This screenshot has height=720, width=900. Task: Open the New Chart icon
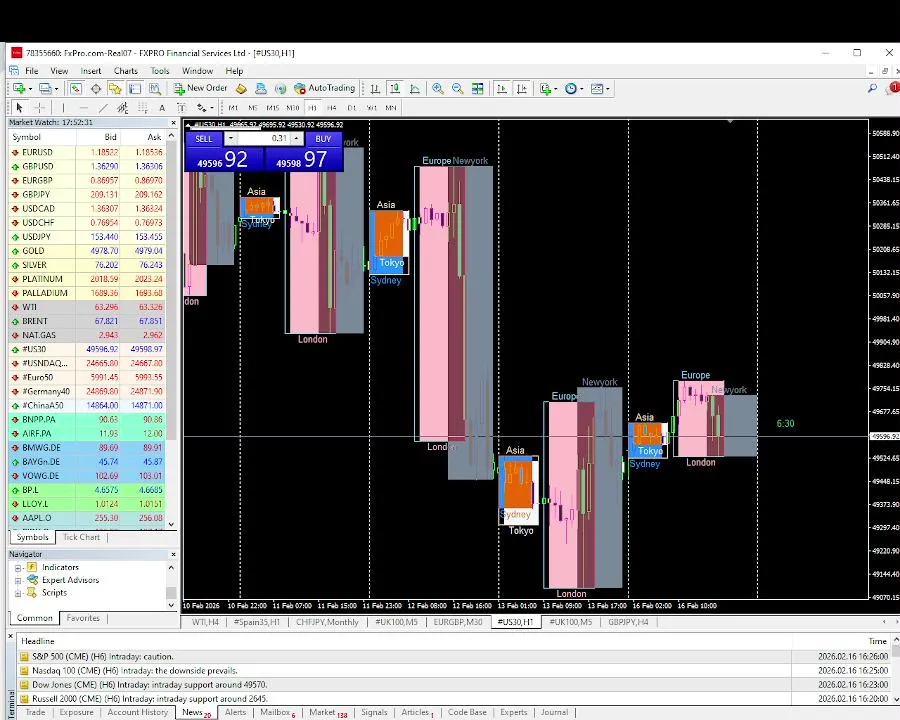click(x=20, y=88)
